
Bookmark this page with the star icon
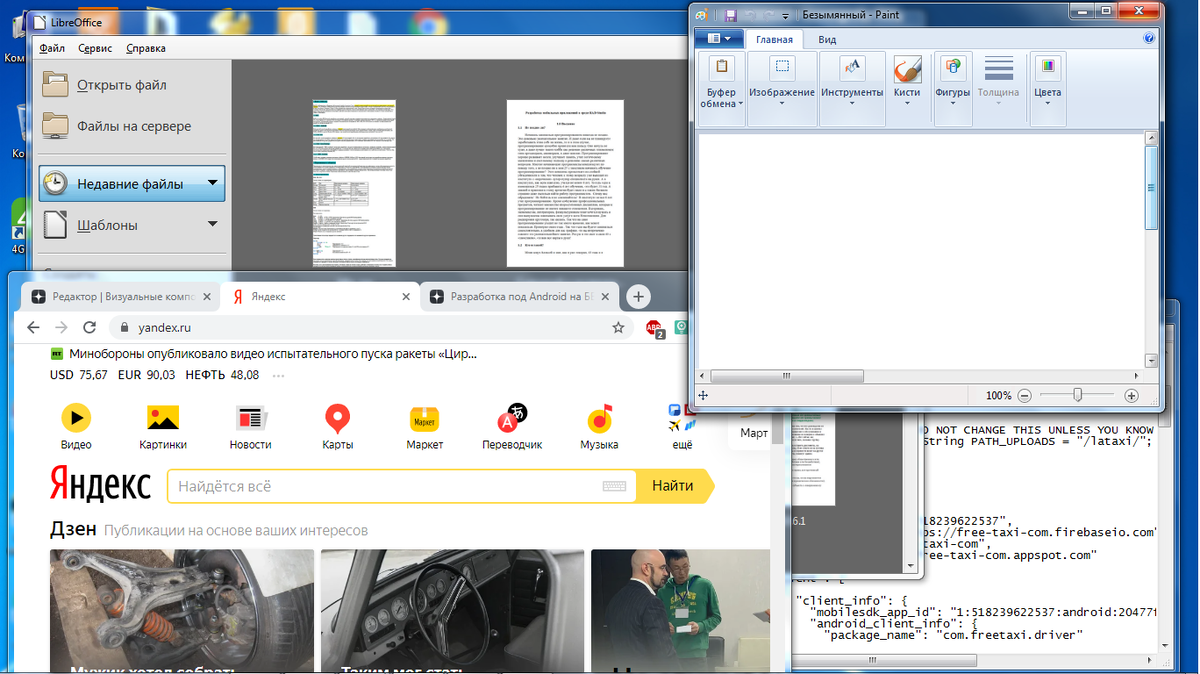click(618, 327)
